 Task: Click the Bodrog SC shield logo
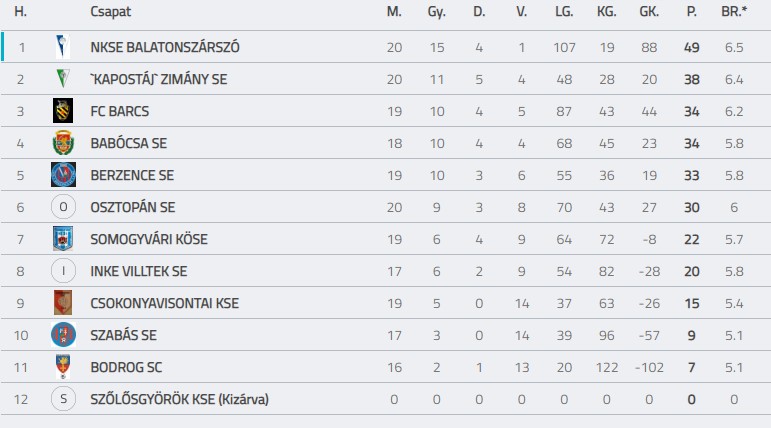tap(63, 367)
